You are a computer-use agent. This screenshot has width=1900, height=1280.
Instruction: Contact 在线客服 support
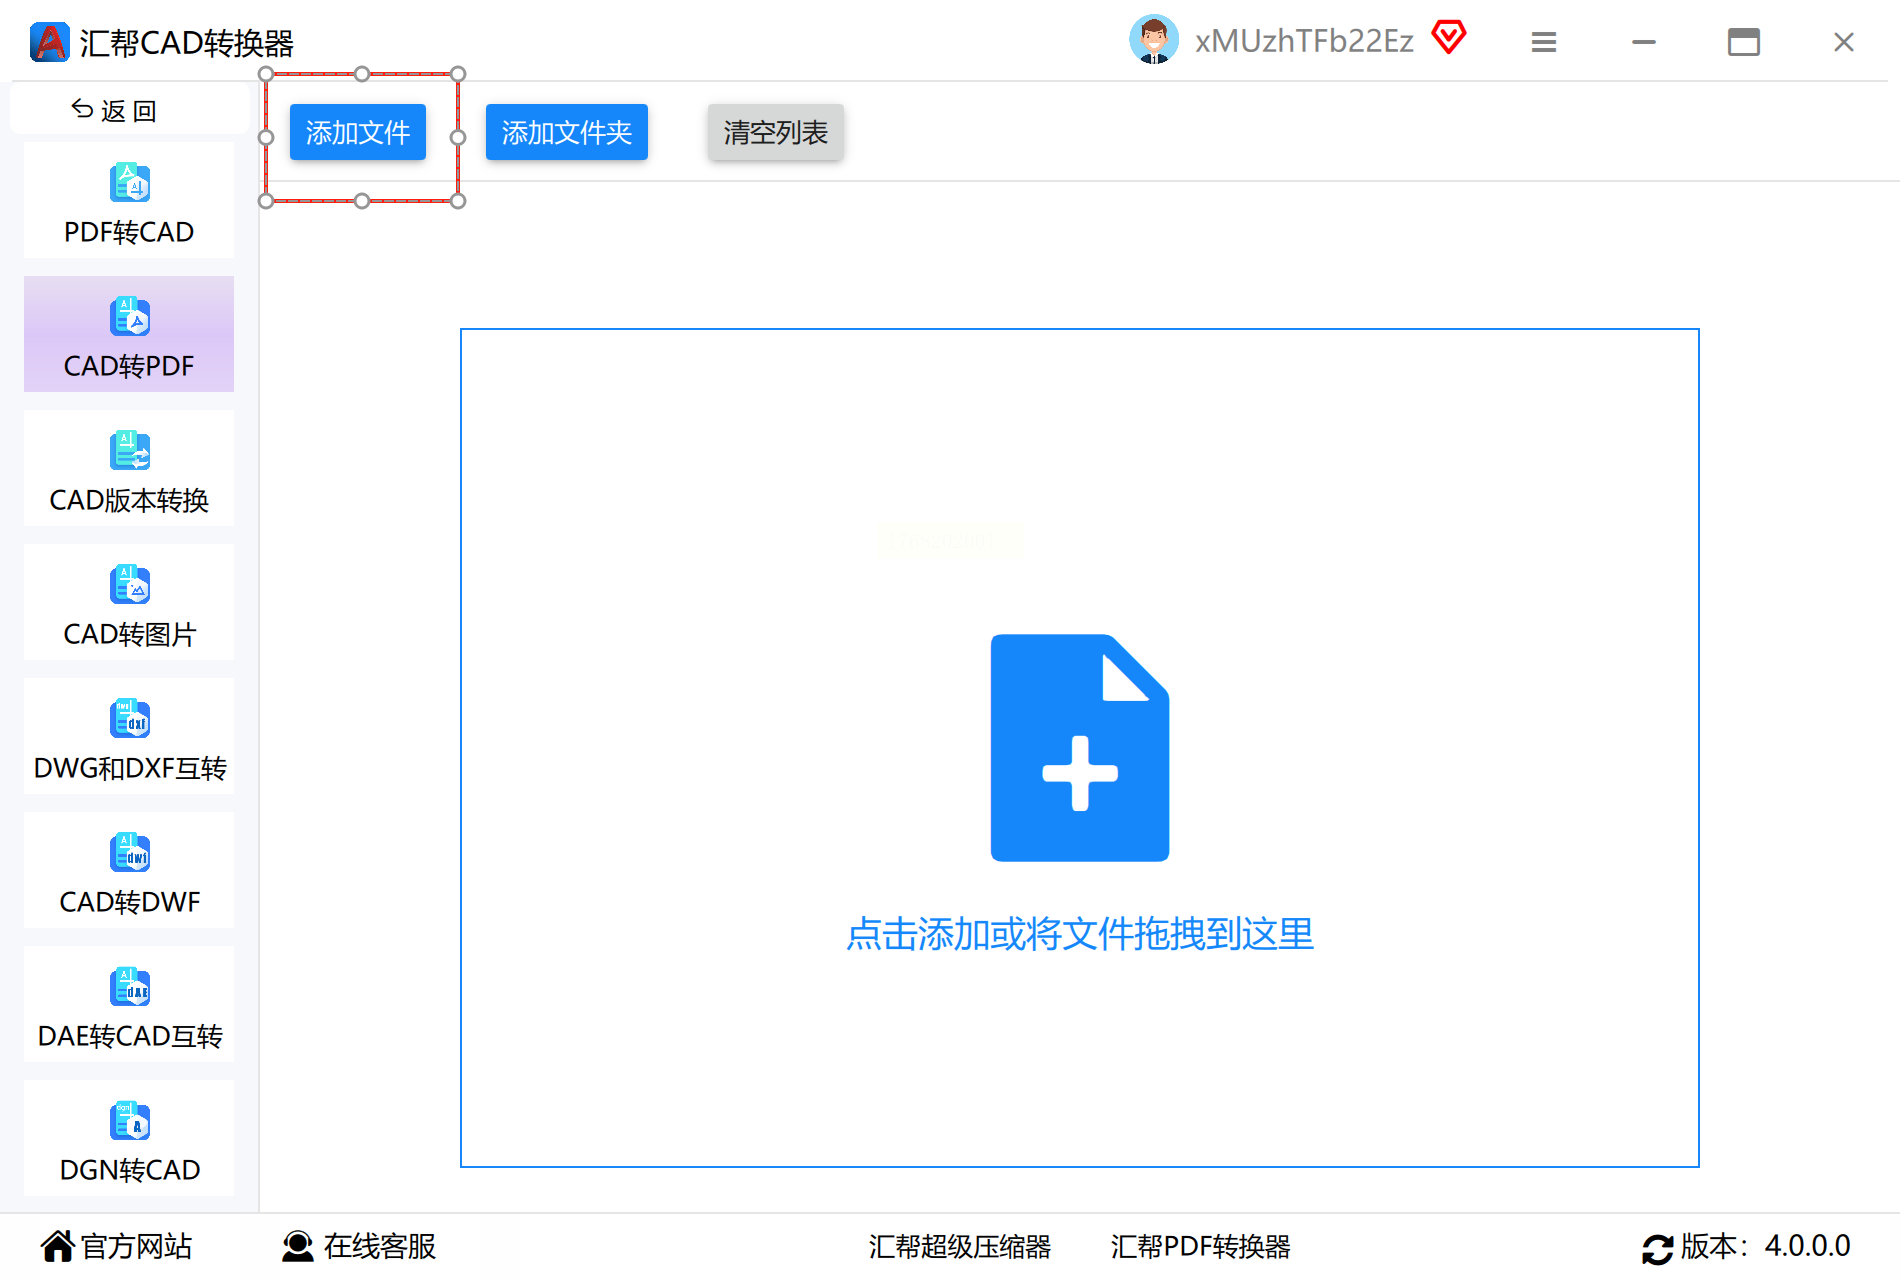click(x=360, y=1246)
